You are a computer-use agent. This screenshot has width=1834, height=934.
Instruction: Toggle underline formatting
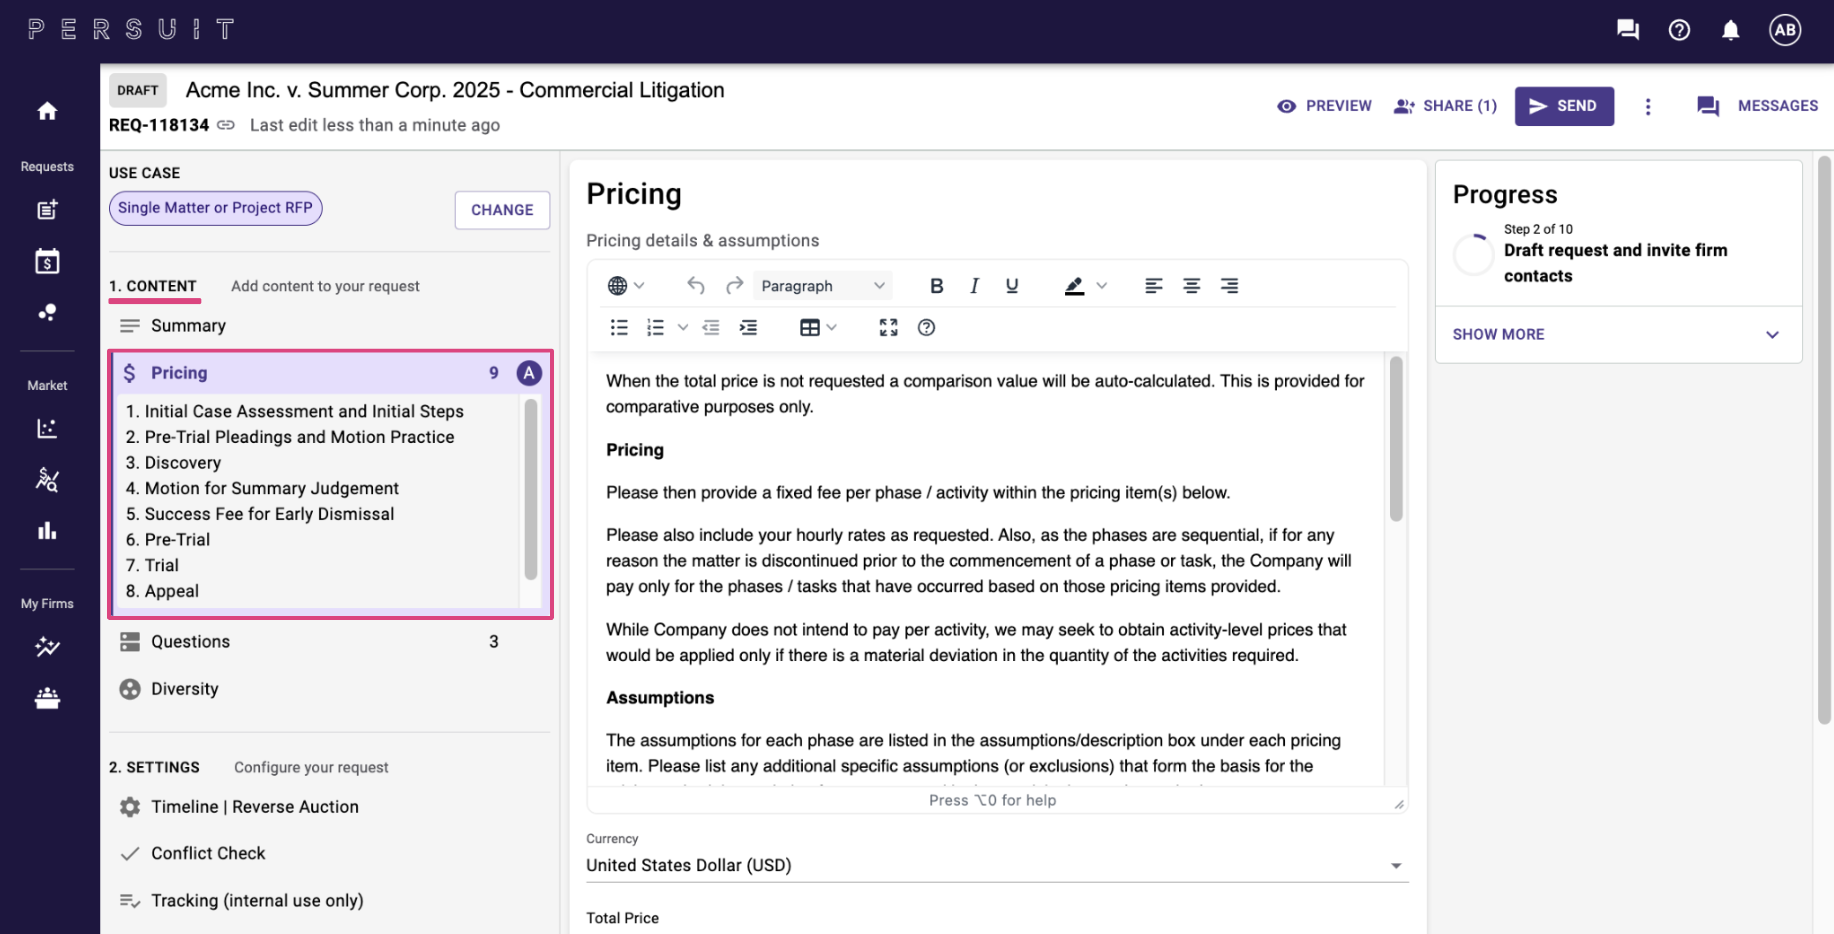coord(1012,286)
